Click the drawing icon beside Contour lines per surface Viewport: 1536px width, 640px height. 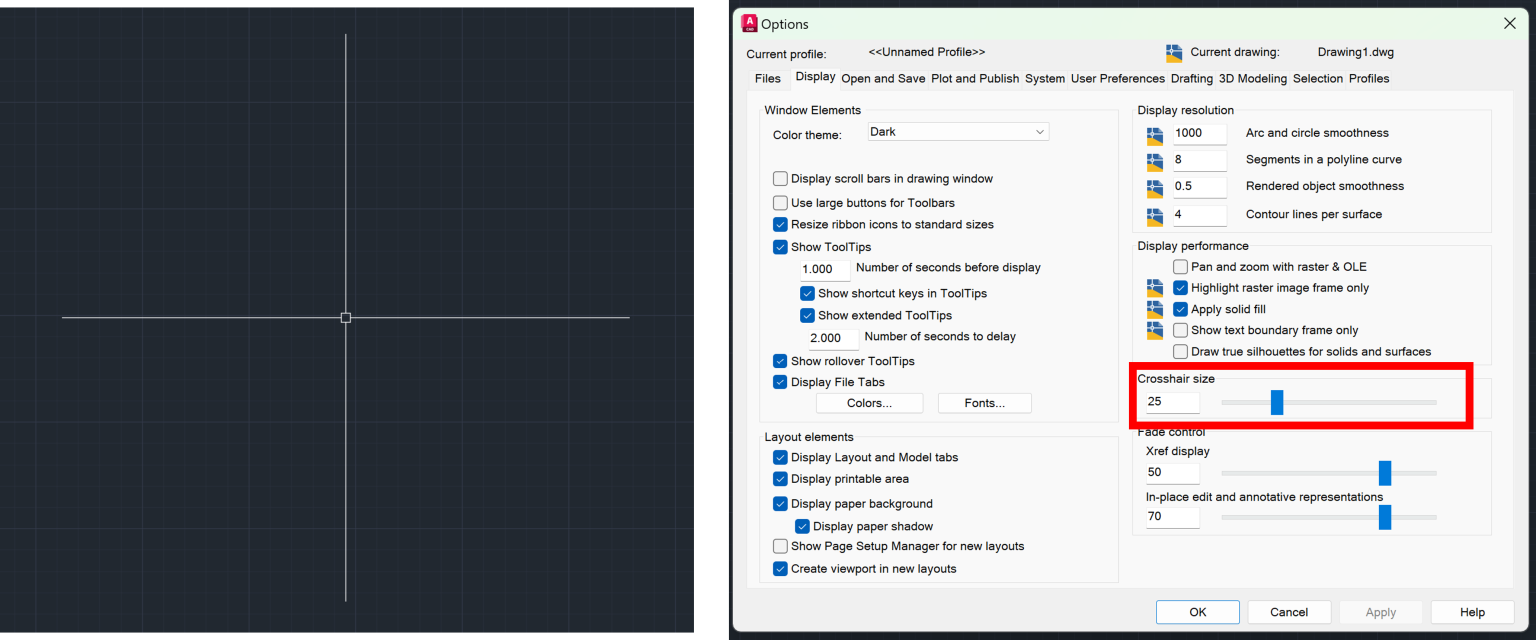(x=1153, y=213)
